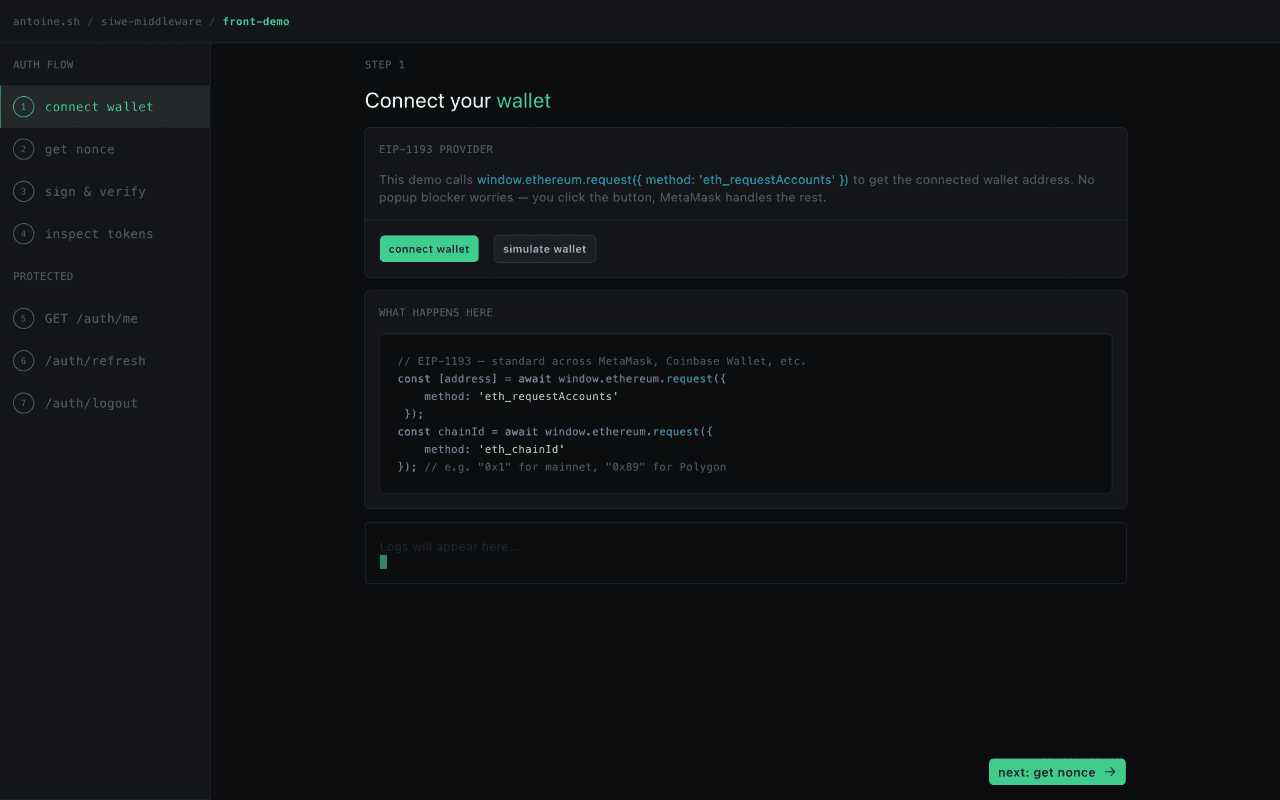Click the step 3 circle for sign & verify

[x=23, y=191]
